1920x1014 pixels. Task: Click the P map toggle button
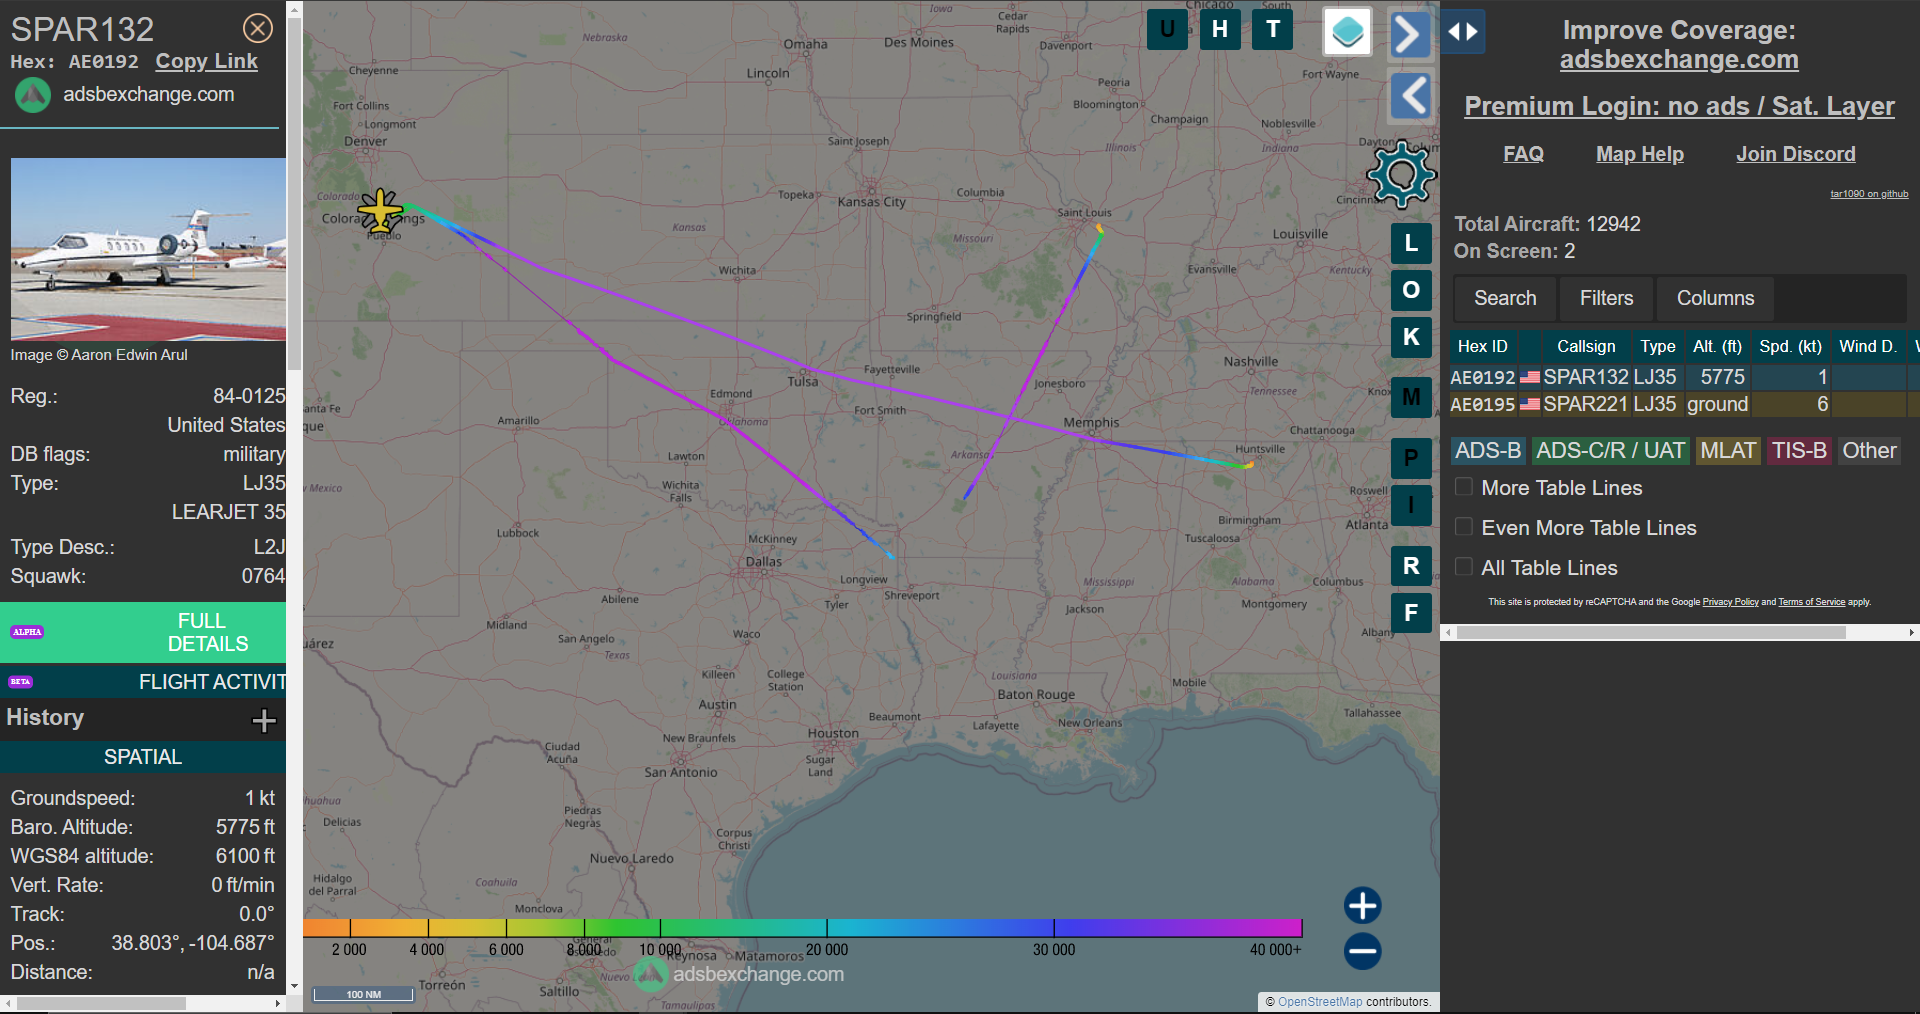point(1411,458)
